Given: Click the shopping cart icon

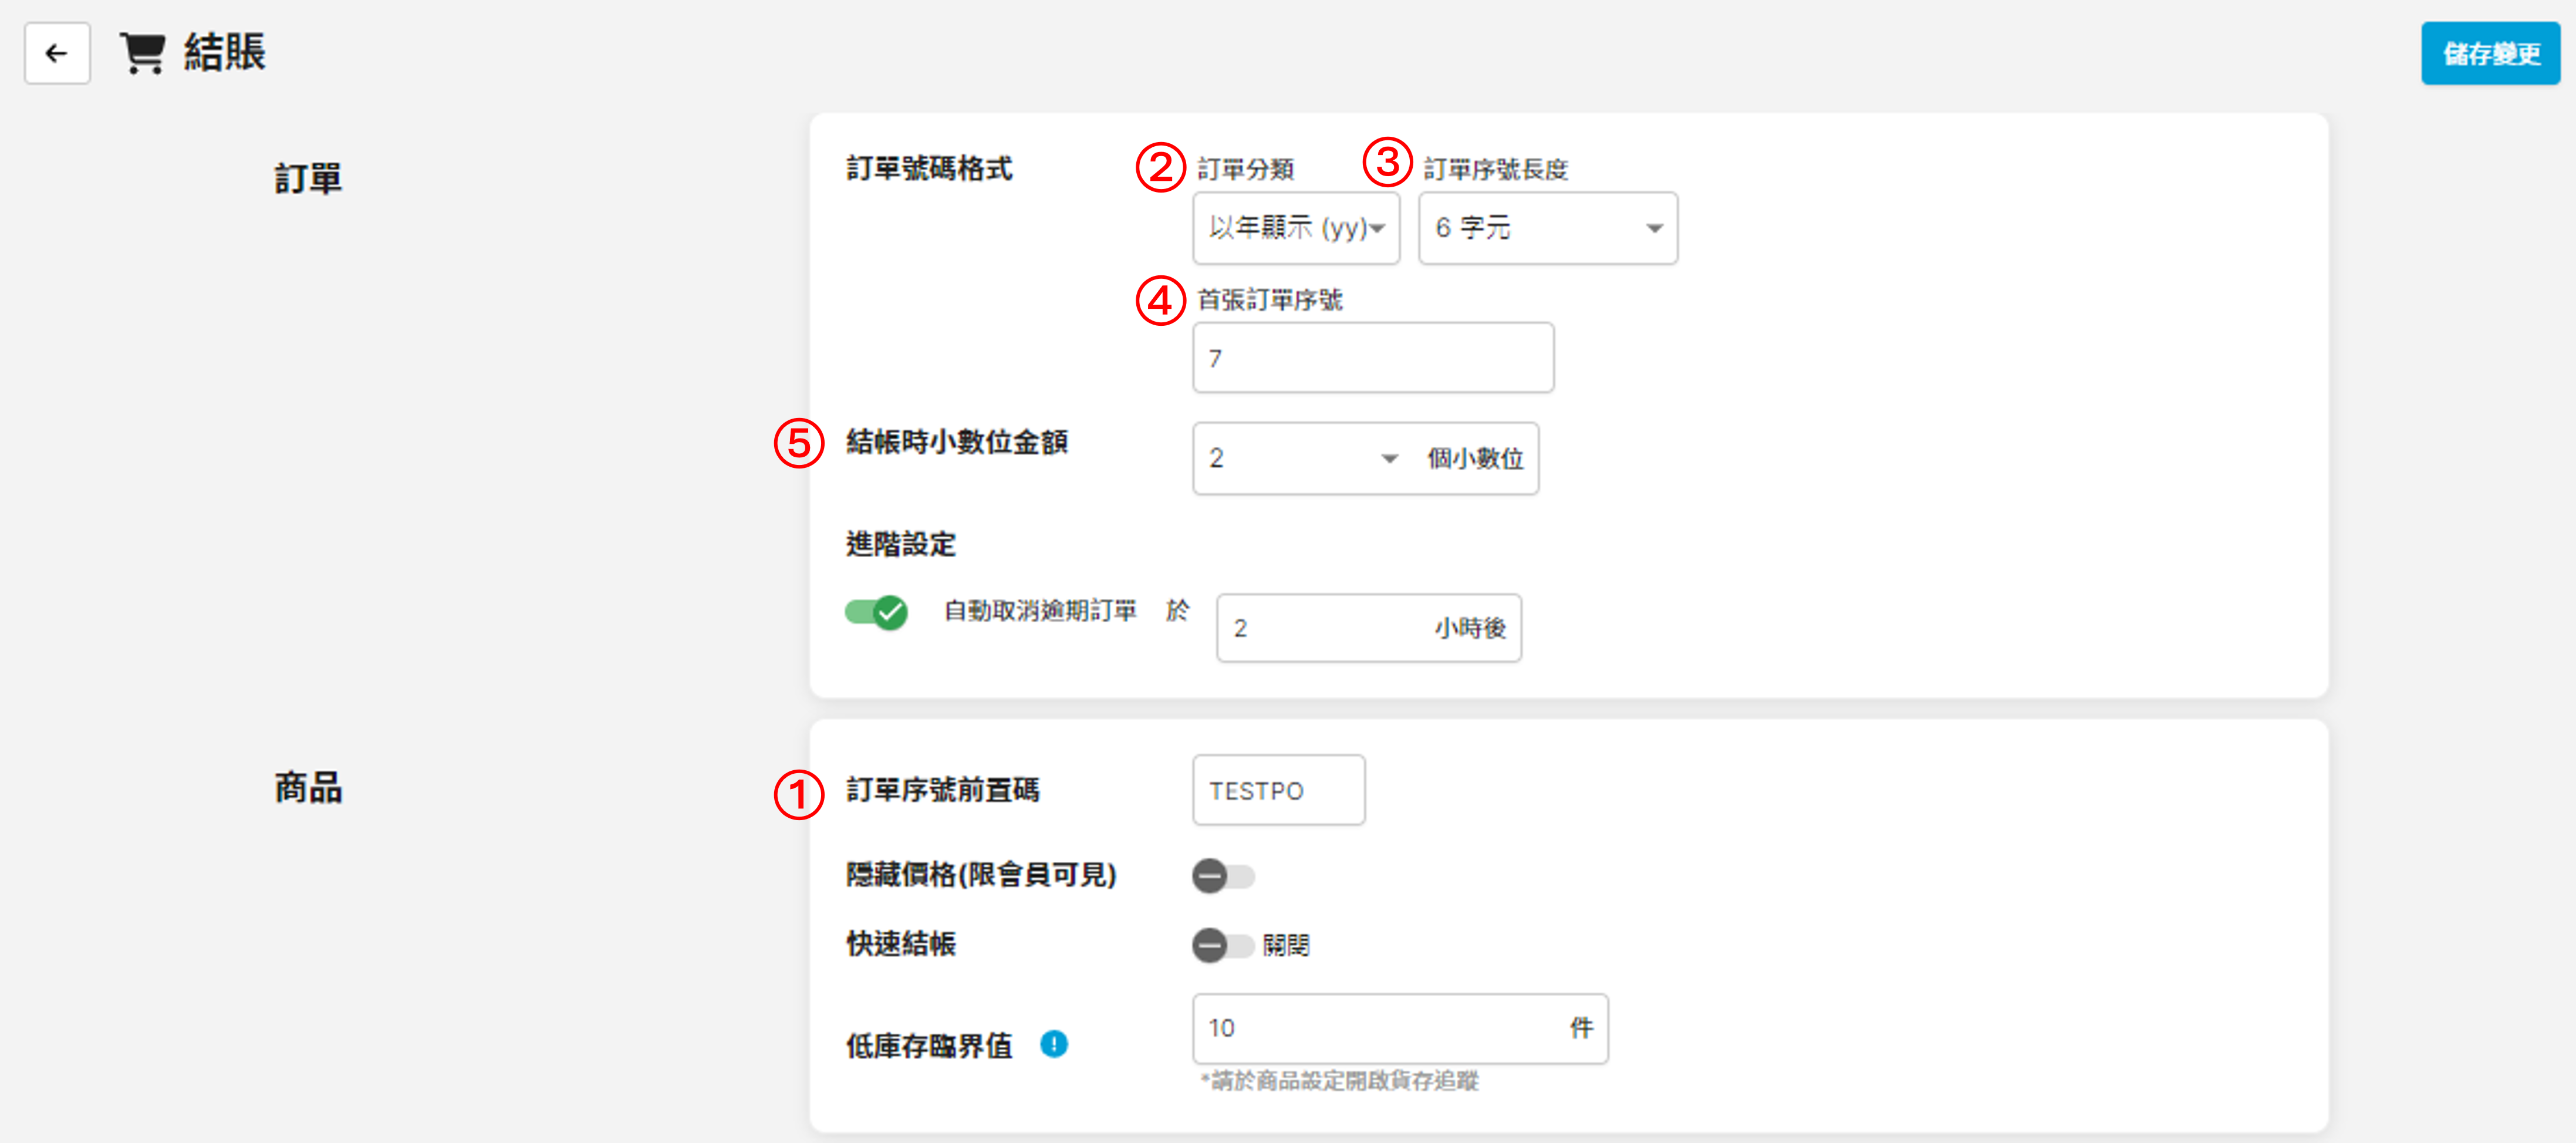Looking at the screenshot, I should 142,53.
